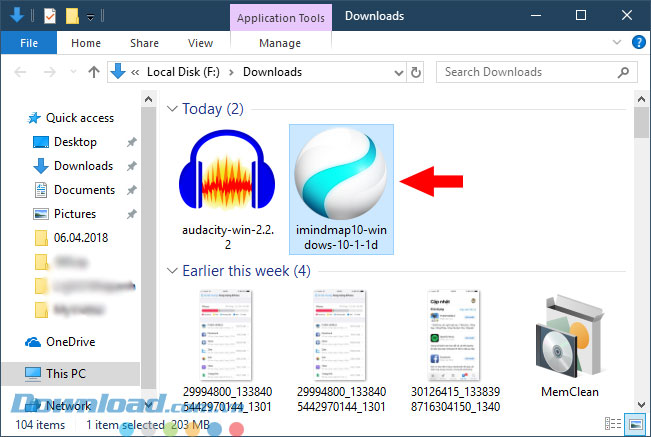Go back using the Back arrow
Screen dimensions: 651x437
(x=20, y=72)
